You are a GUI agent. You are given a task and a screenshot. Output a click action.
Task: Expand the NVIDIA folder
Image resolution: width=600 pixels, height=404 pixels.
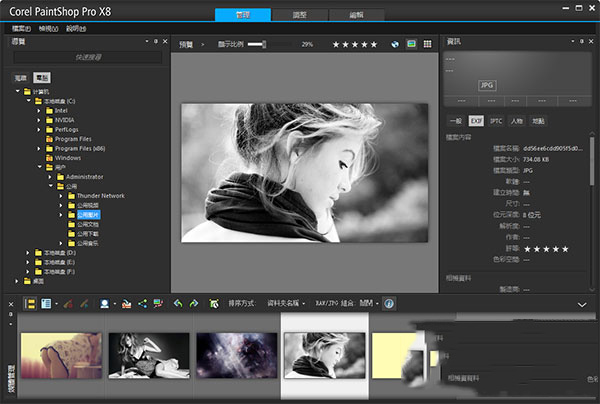39,120
